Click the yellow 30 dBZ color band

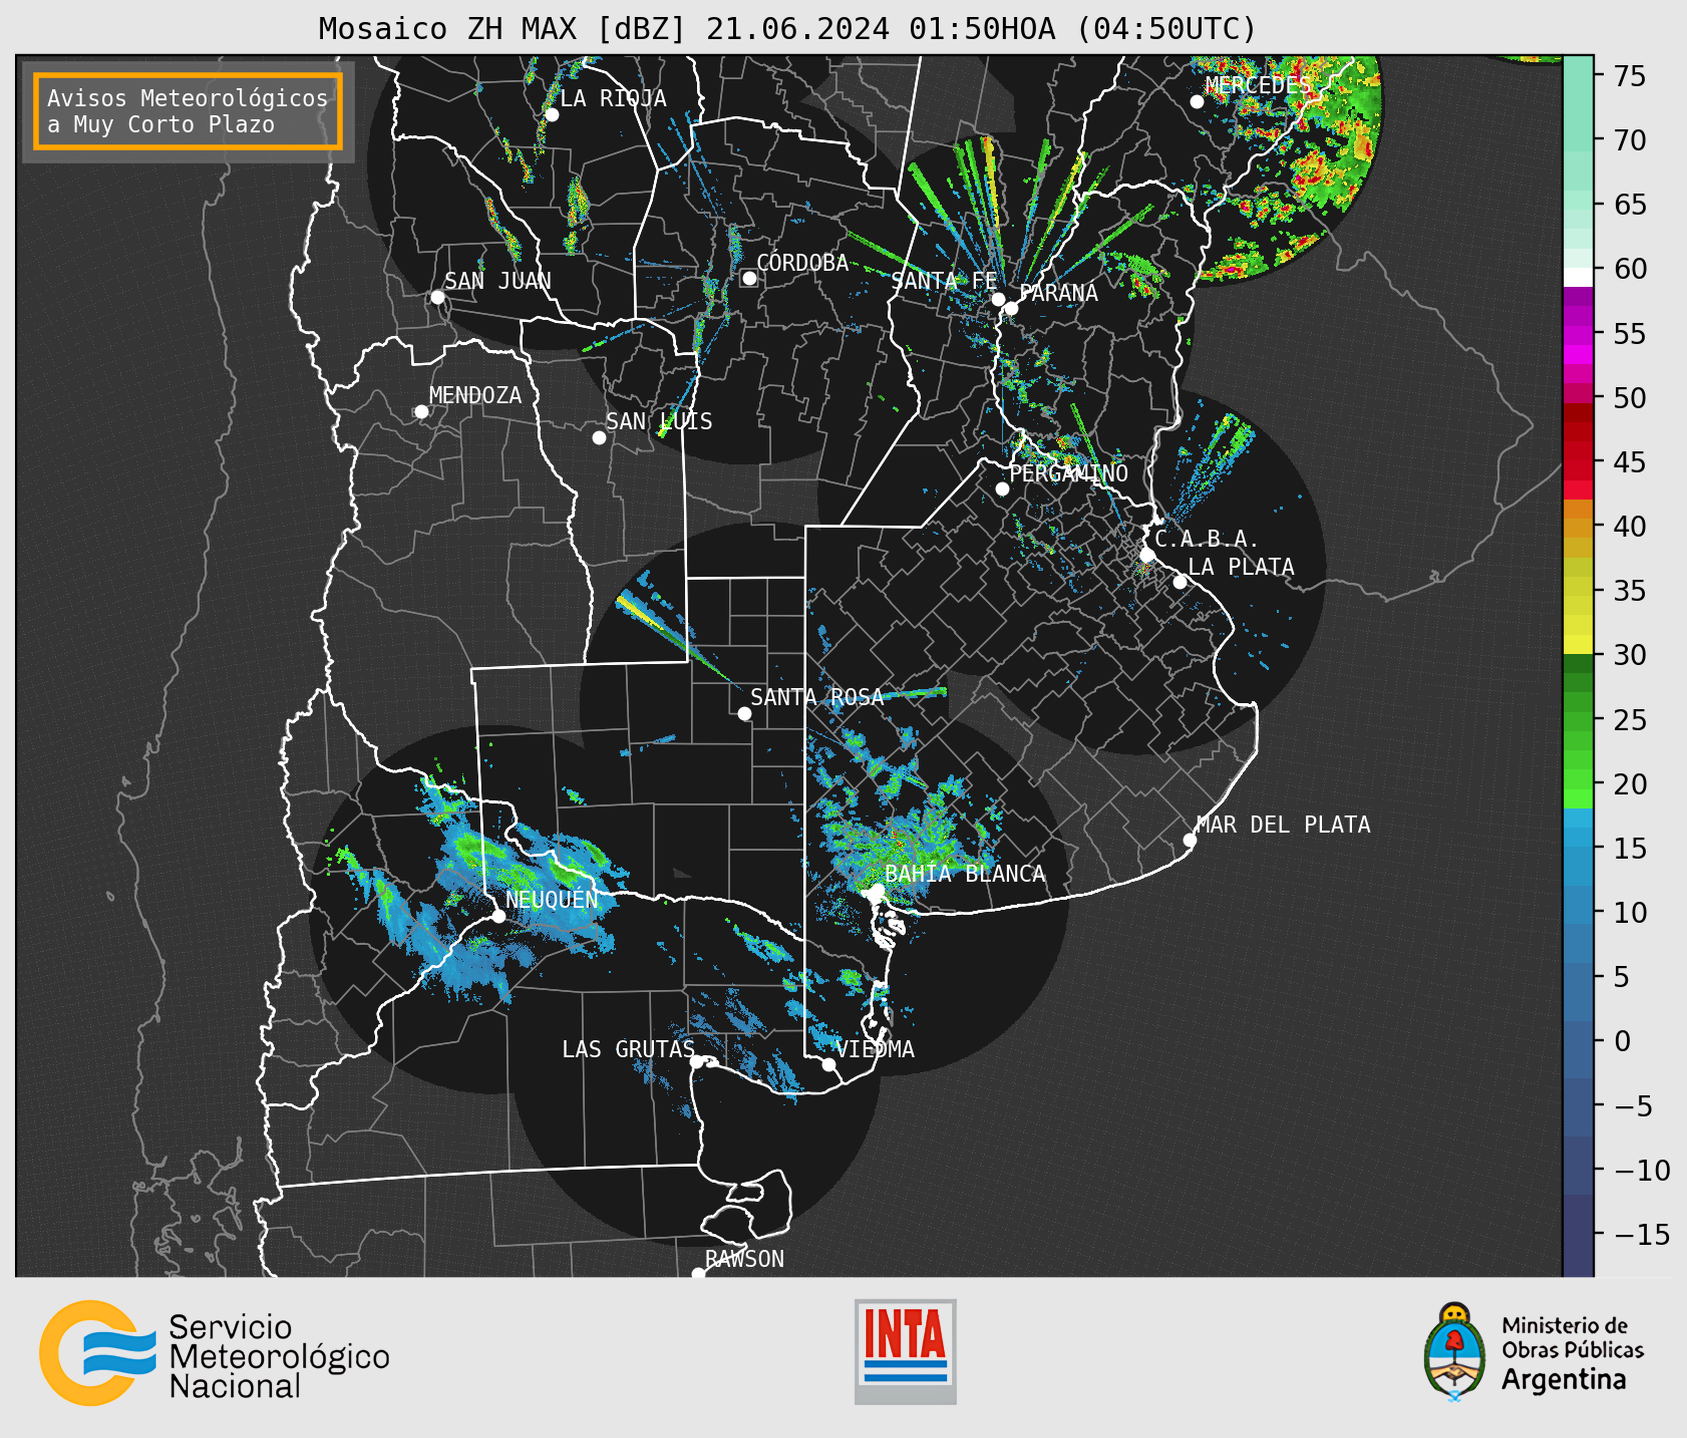(1578, 645)
